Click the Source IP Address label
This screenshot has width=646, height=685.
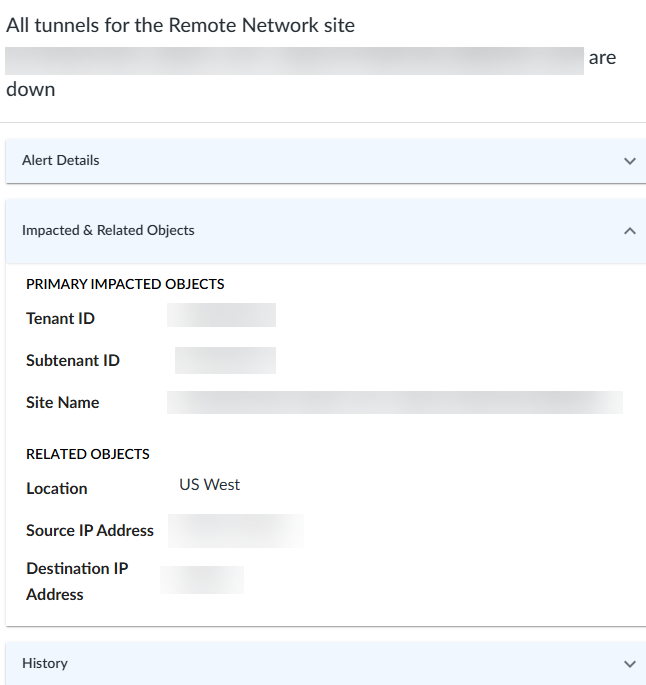pyautogui.click(x=90, y=530)
